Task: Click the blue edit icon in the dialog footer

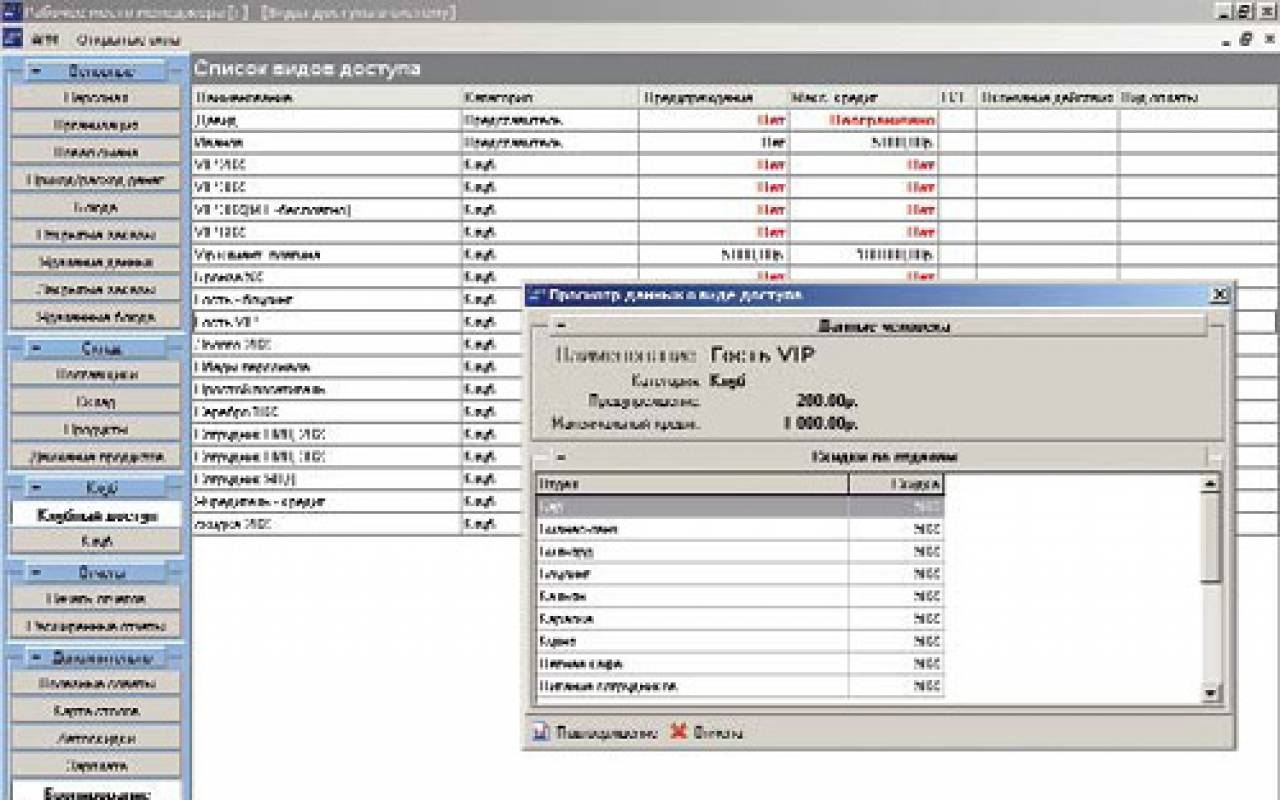Action: (x=541, y=732)
